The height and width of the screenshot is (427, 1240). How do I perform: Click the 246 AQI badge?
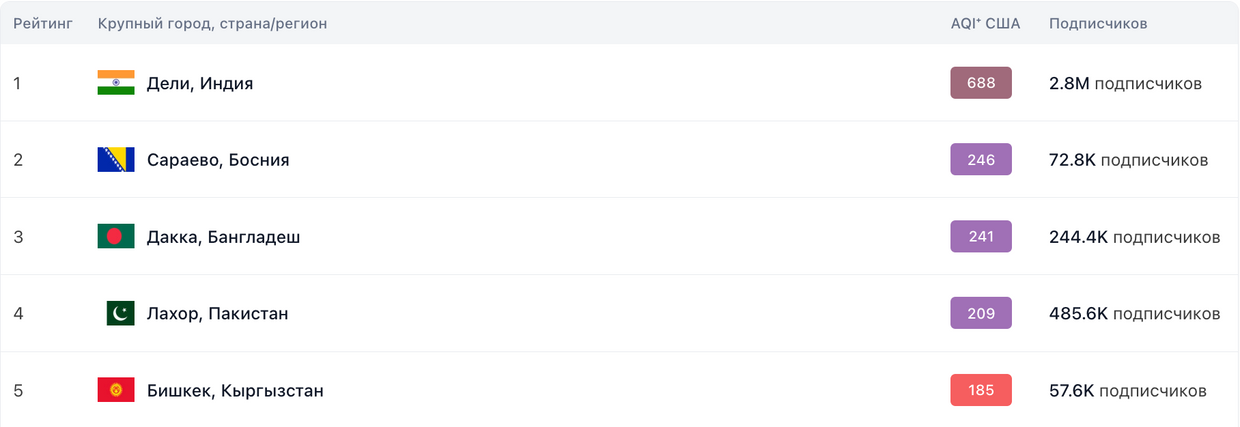click(x=981, y=159)
